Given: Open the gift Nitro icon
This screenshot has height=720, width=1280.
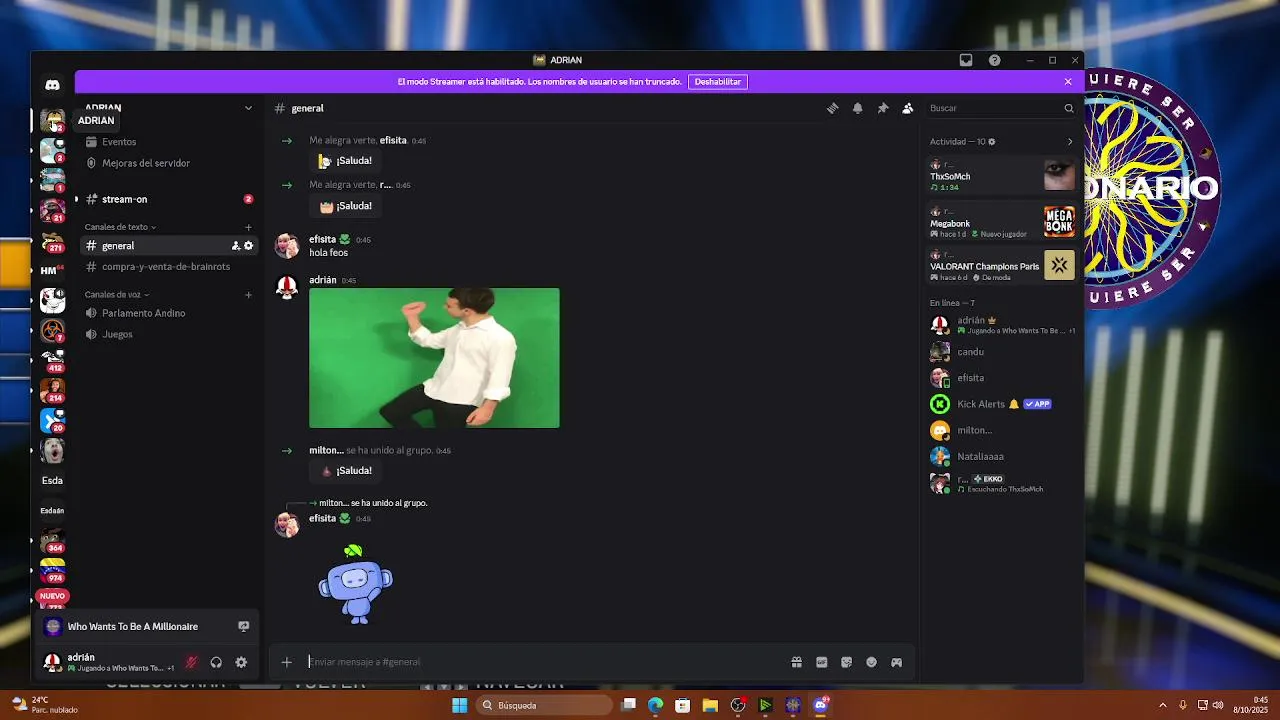Looking at the screenshot, I should [796, 662].
